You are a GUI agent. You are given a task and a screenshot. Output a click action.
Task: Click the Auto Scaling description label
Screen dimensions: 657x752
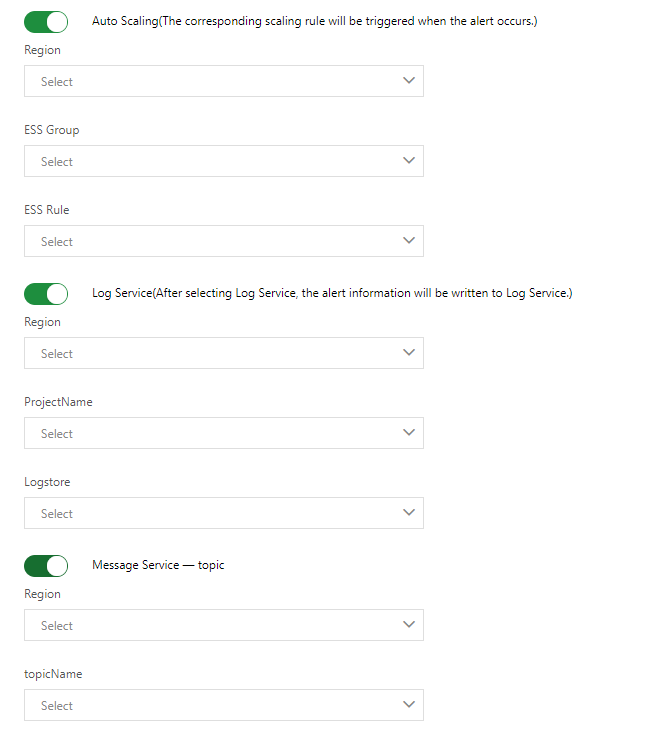(x=314, y=21)
